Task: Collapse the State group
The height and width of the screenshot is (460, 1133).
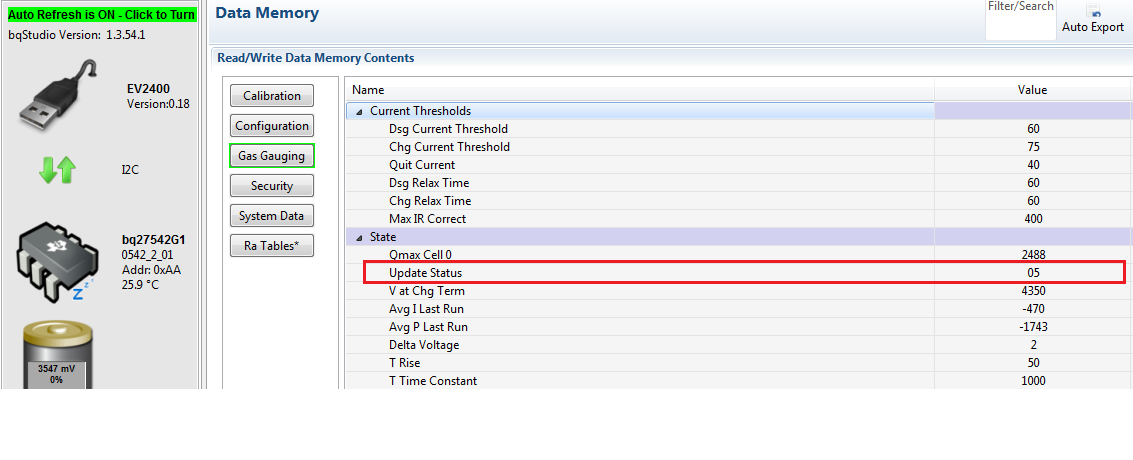Action: (359, 237)
